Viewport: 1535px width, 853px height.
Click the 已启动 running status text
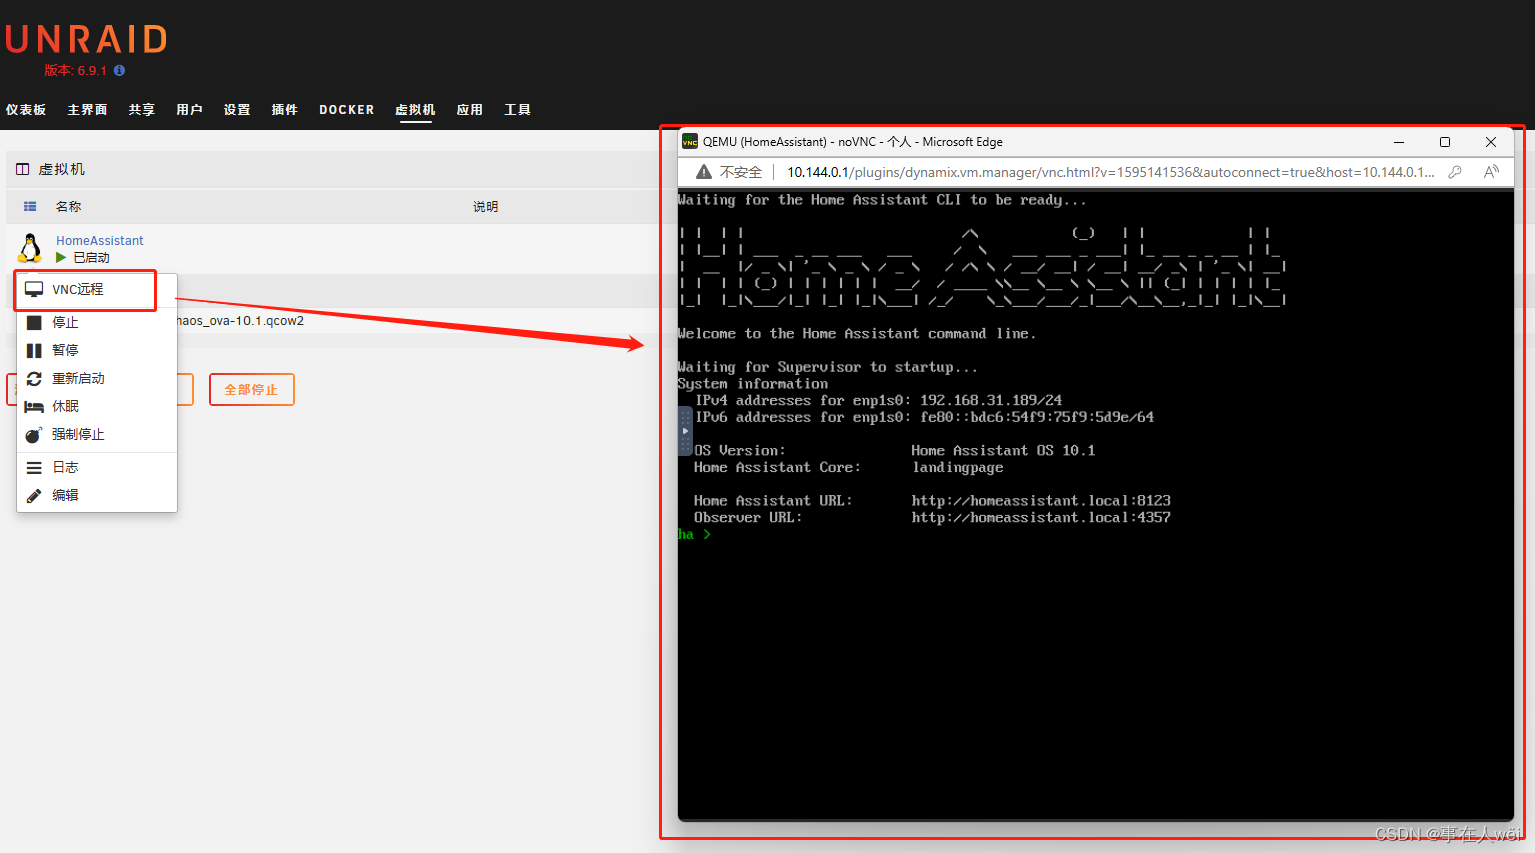(91, 258)
